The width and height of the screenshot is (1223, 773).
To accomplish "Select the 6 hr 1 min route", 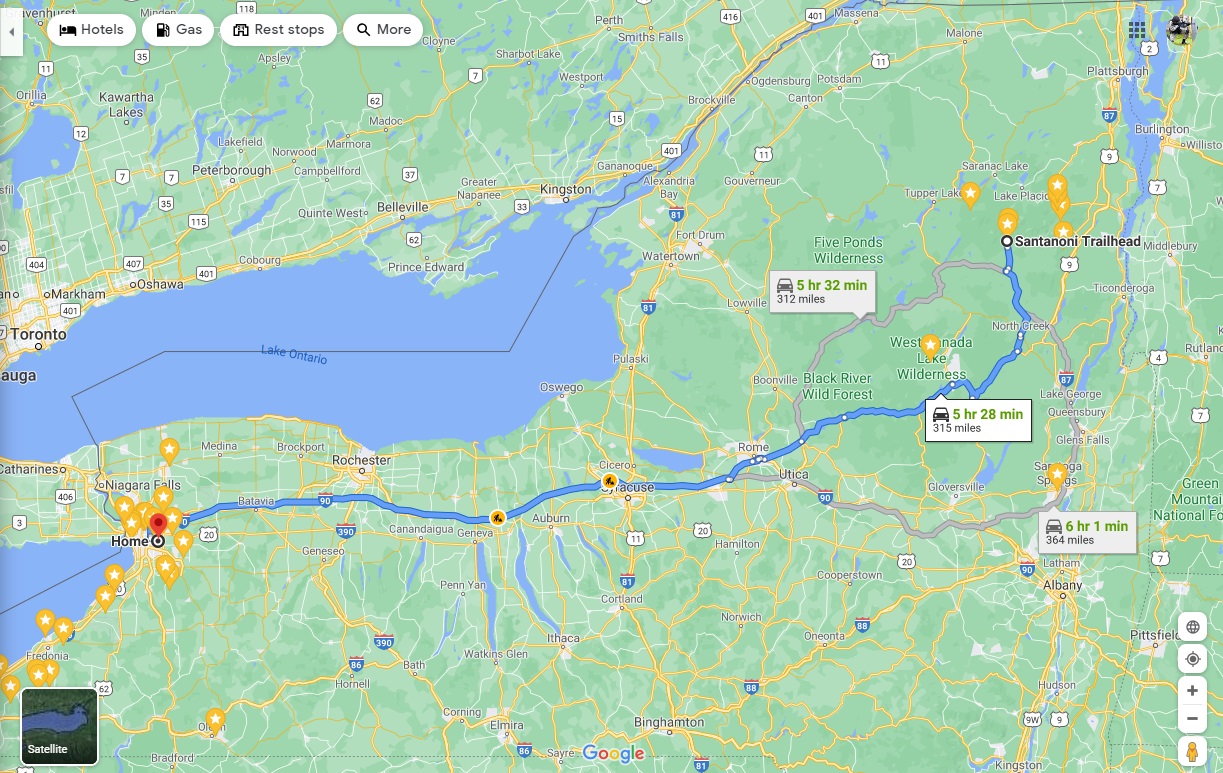I will 1084,532.
